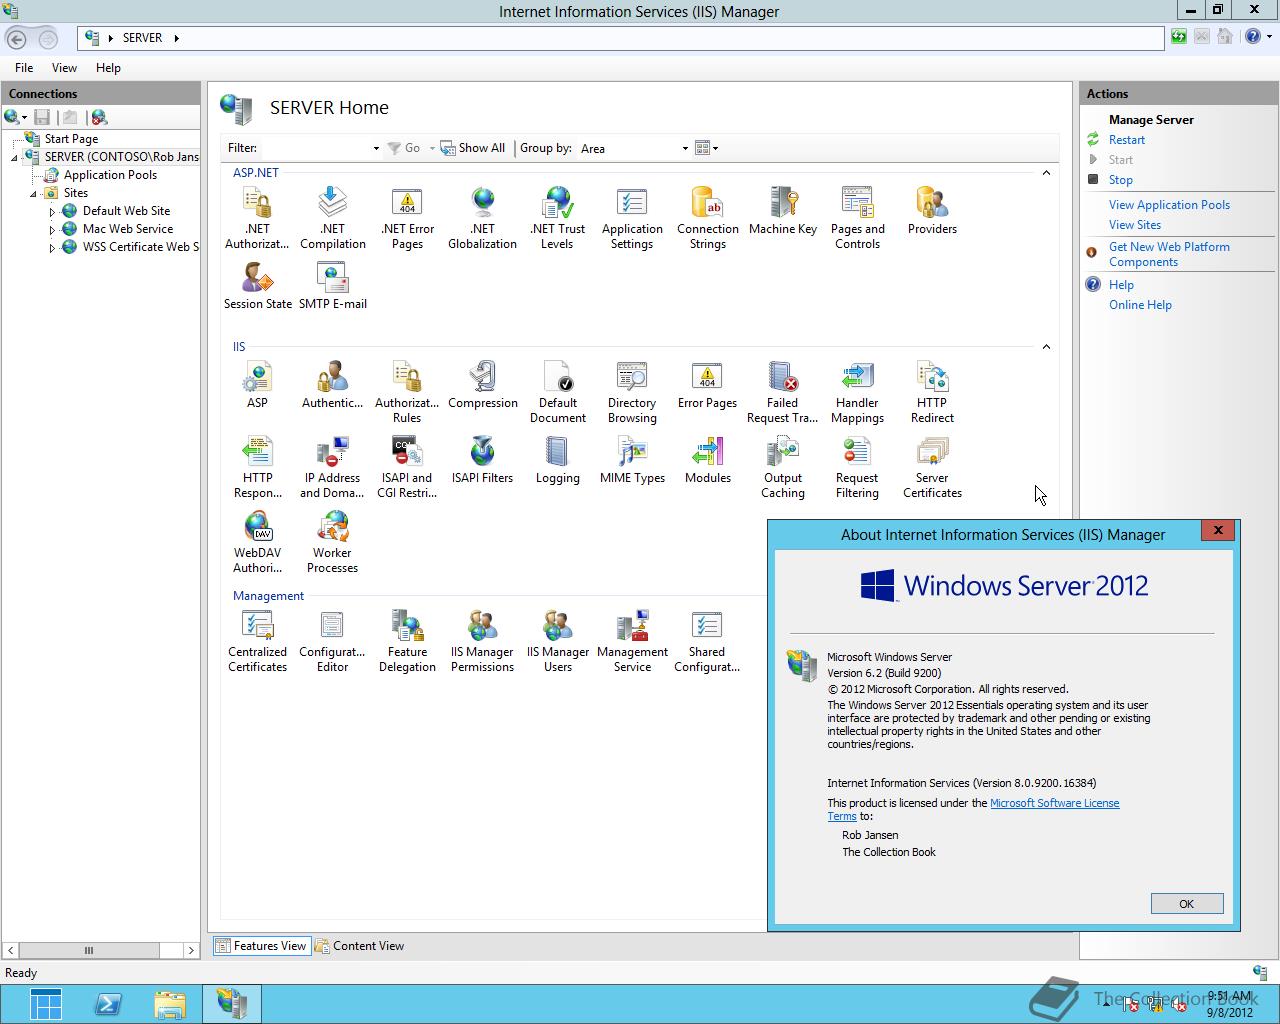Open the Providers feature
This screenshot has width=1280, height=1024.
[932, 211]
